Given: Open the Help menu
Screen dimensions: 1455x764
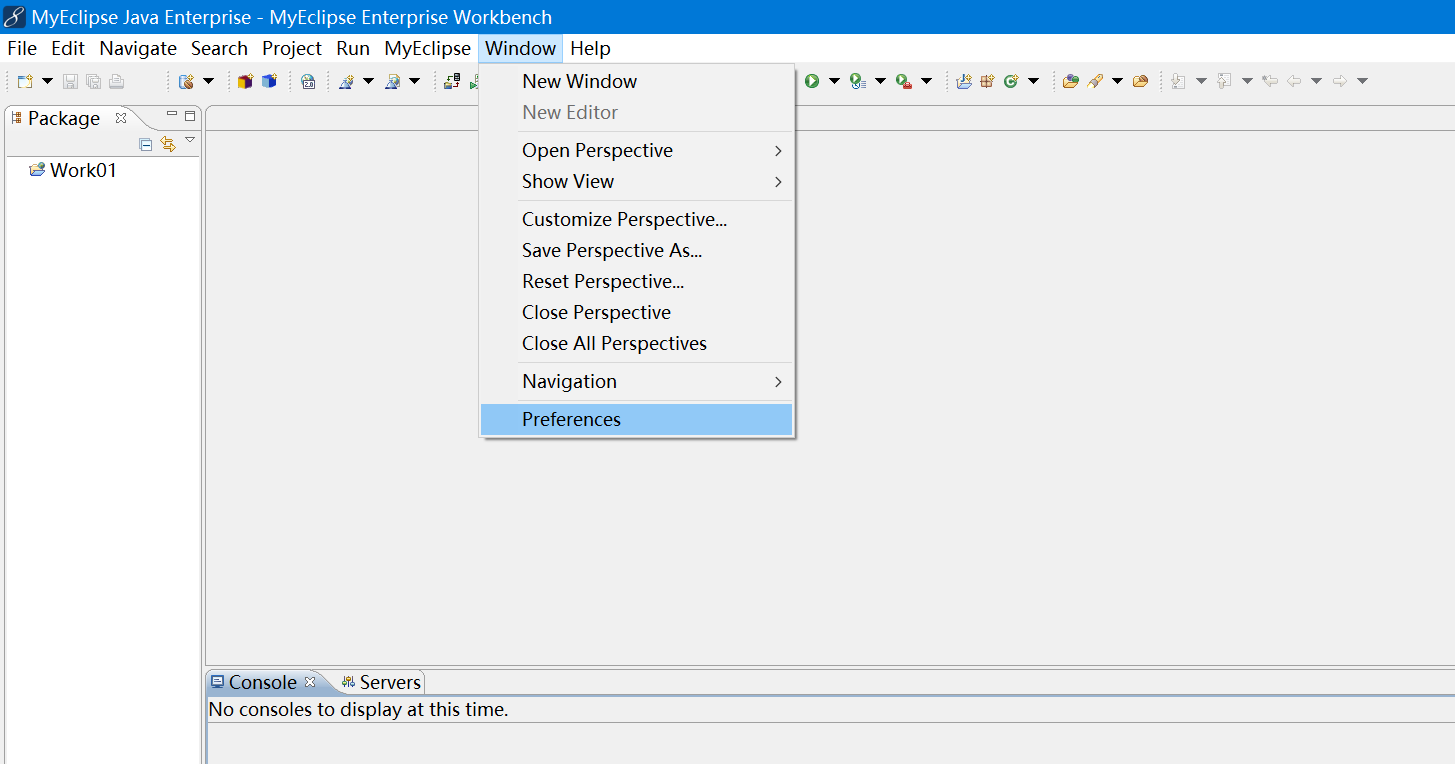Looking at the screenshot, I should (590, 48).
